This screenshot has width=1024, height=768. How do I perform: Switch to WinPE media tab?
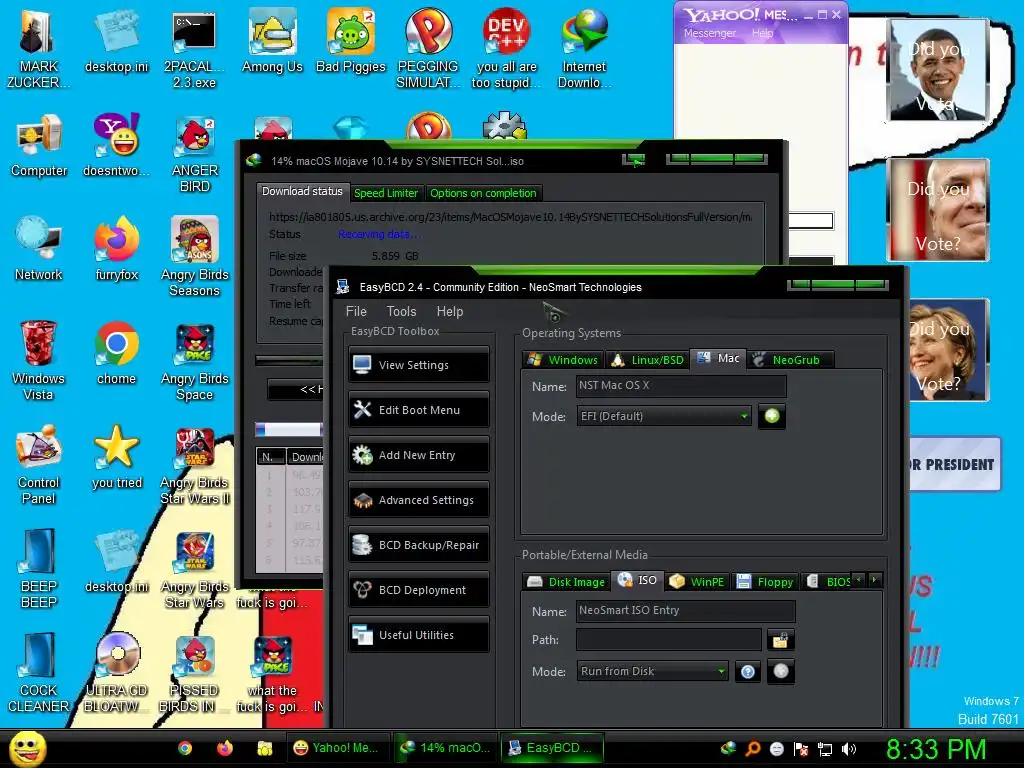coord(697,582)
